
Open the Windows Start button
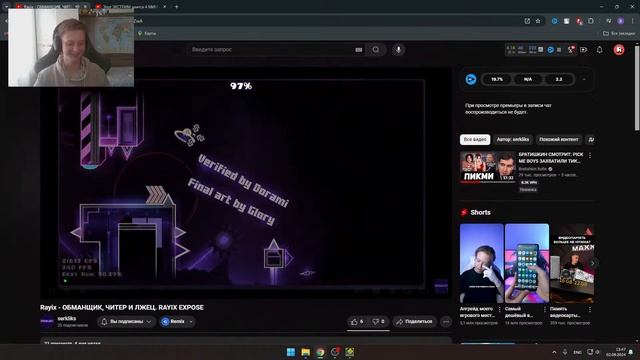click(291, 352)
